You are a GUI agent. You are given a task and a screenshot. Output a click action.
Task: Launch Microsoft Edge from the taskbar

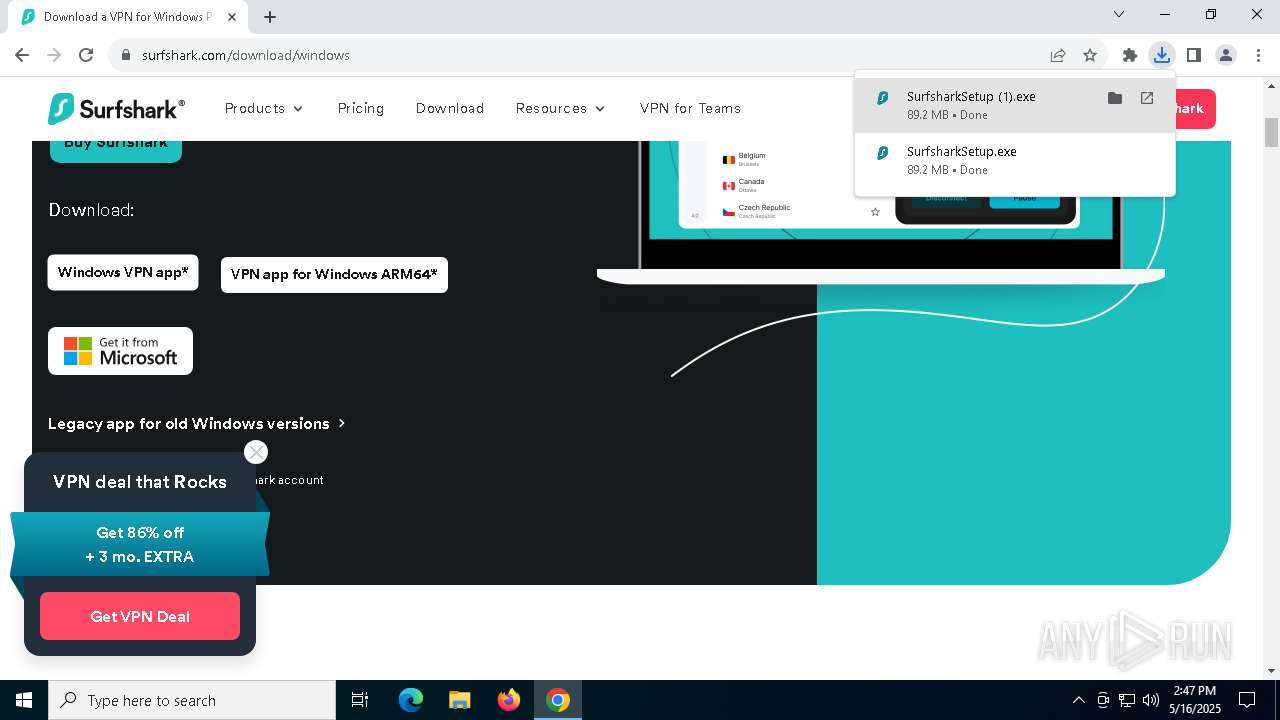tap(411, 700)
